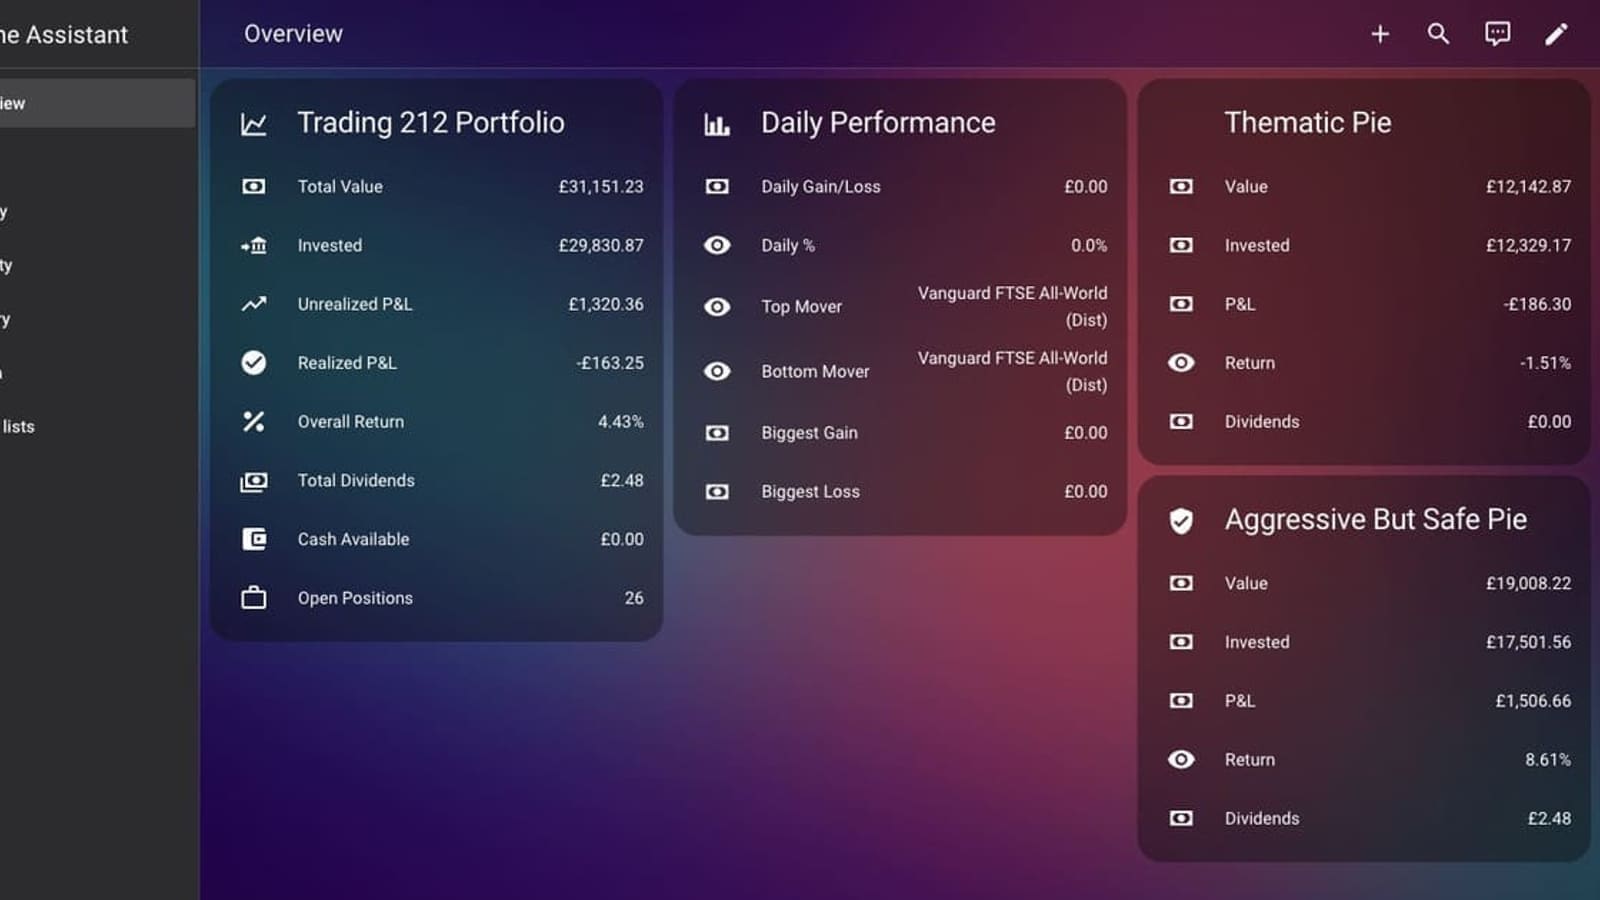Click the chart icon beside Trading 212 Portfolio
The height and width of the screenshot is (900, 1600).
tap(254, 124)
